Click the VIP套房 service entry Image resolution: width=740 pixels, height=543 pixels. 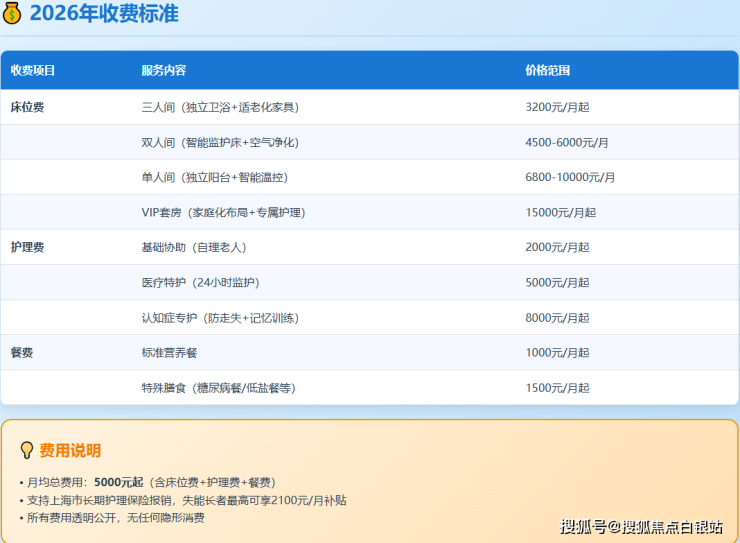click(223, 212)
